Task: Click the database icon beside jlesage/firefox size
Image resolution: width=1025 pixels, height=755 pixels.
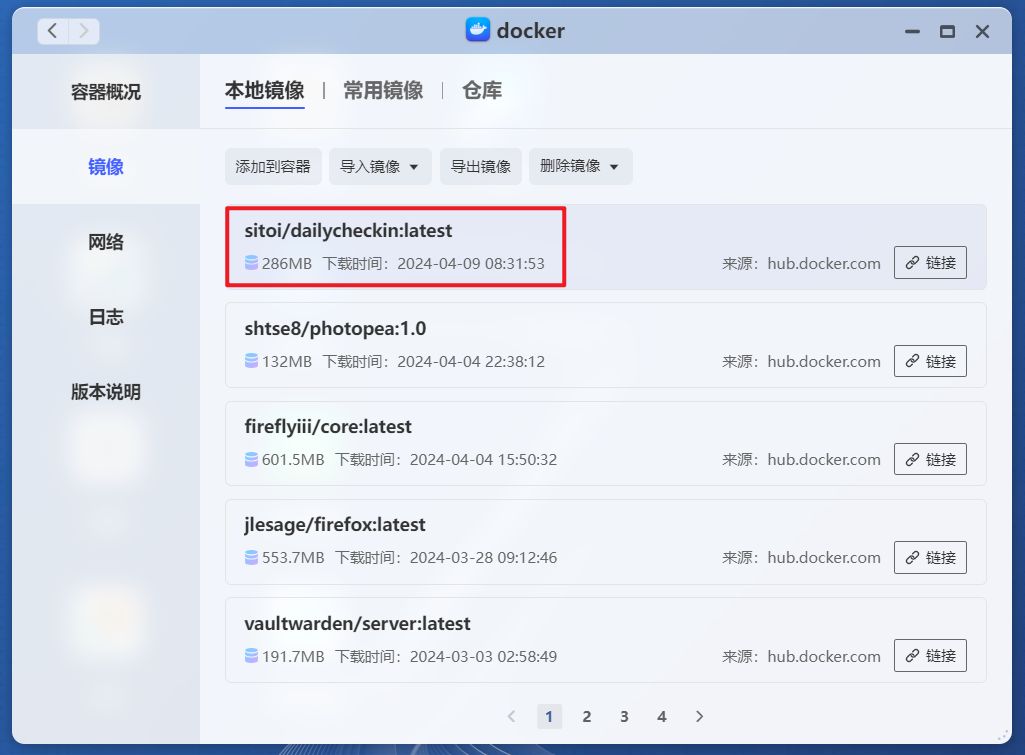Action: pos(251,558)
